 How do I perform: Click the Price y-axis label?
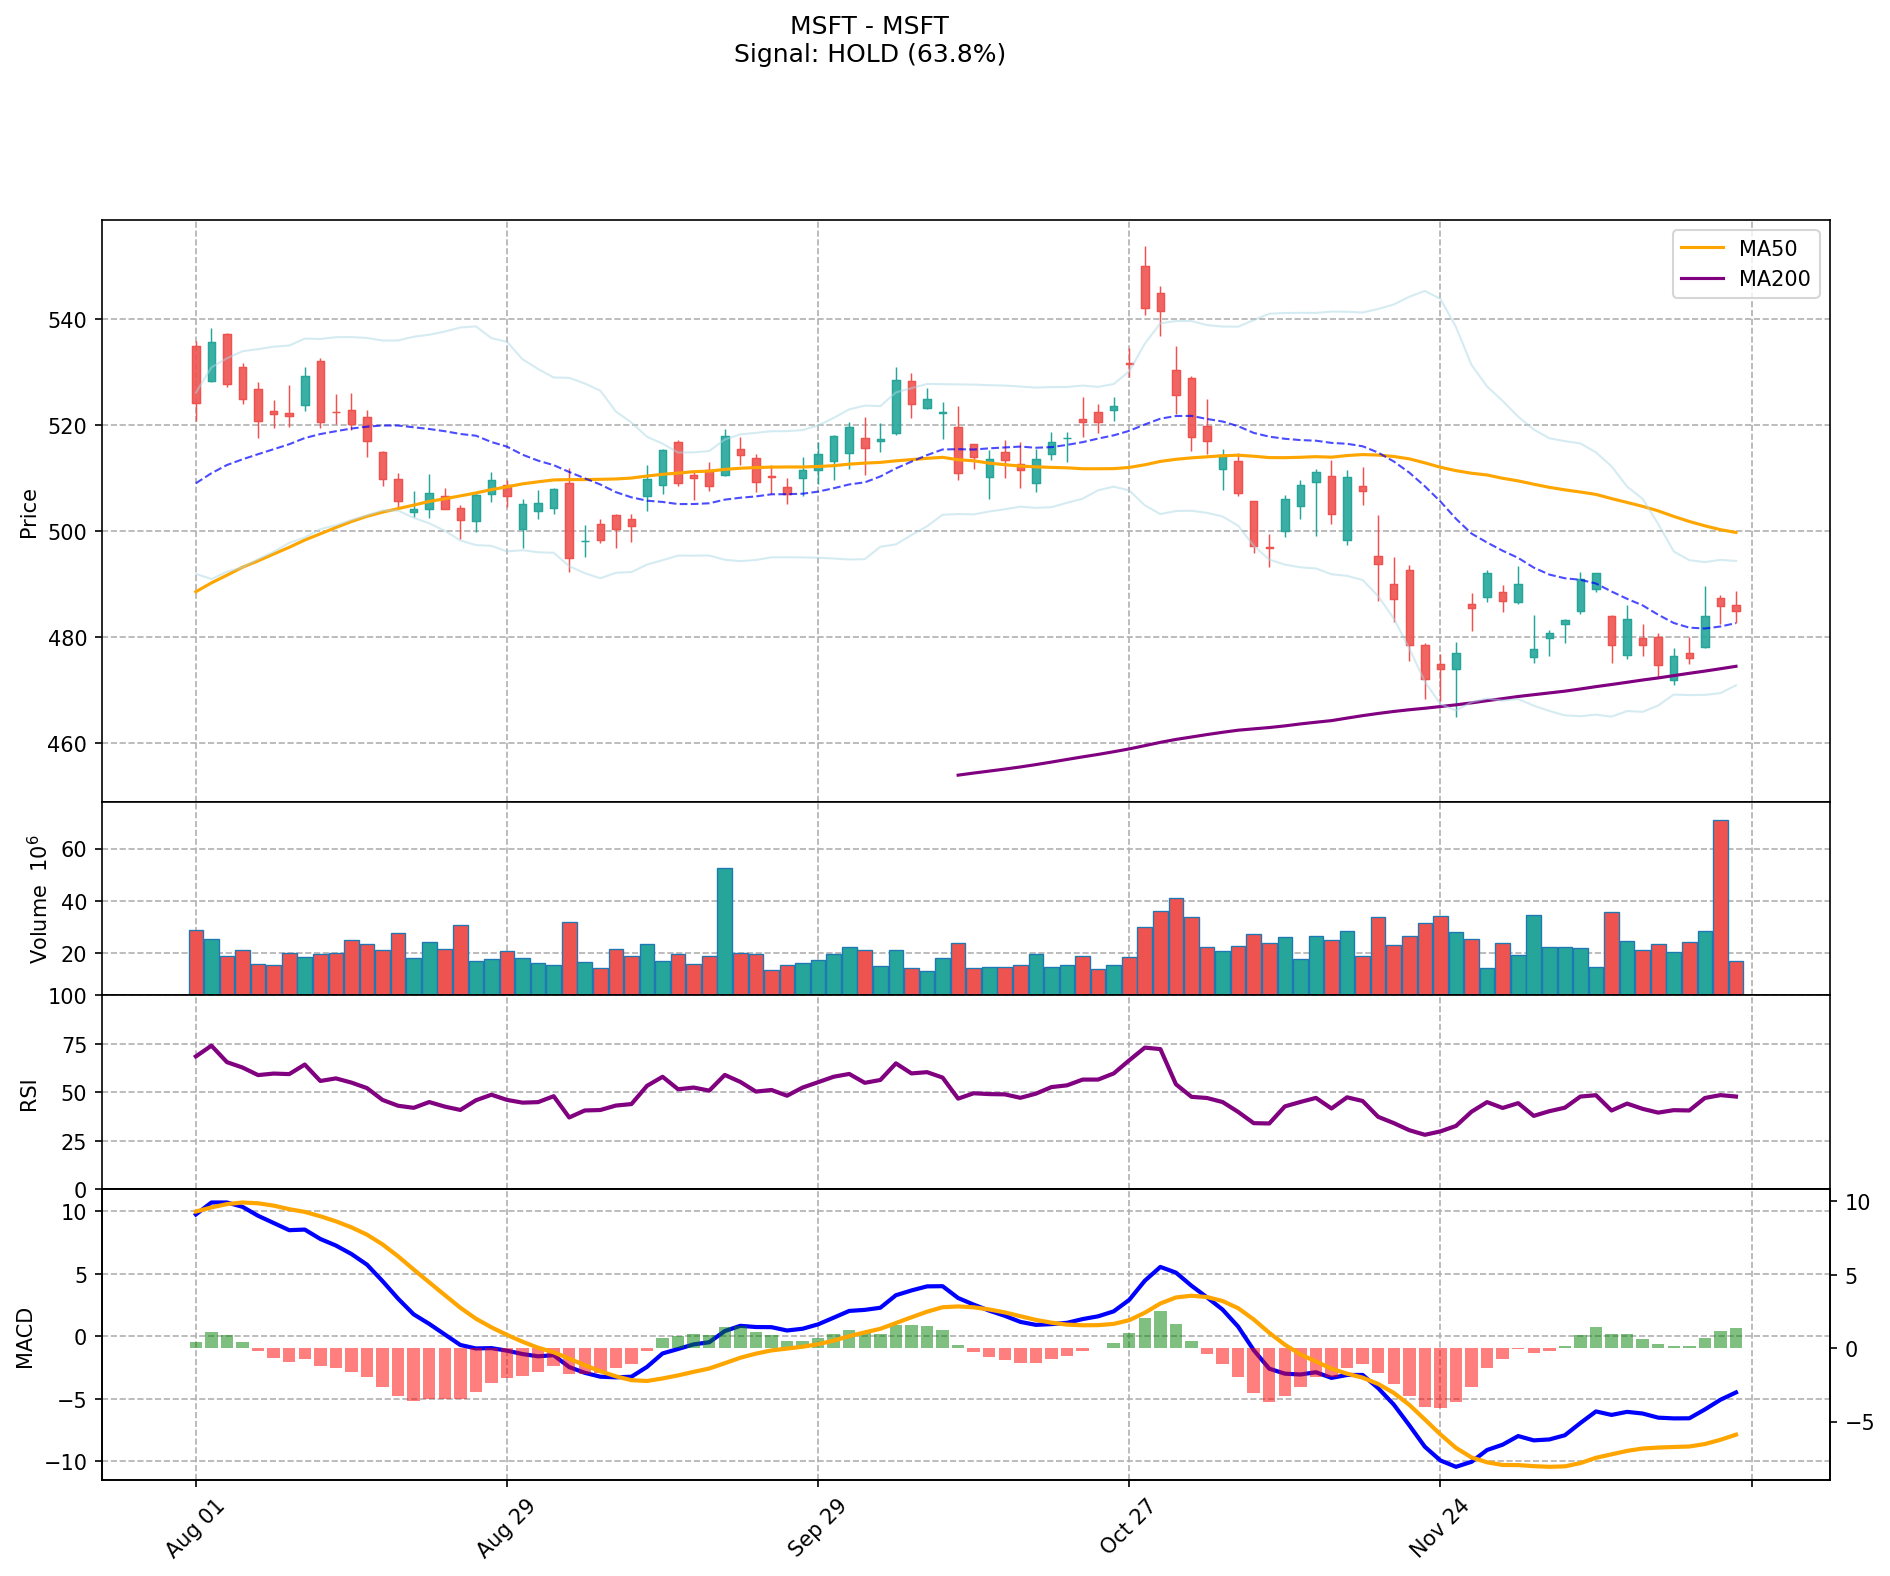[x=29, y=513]
